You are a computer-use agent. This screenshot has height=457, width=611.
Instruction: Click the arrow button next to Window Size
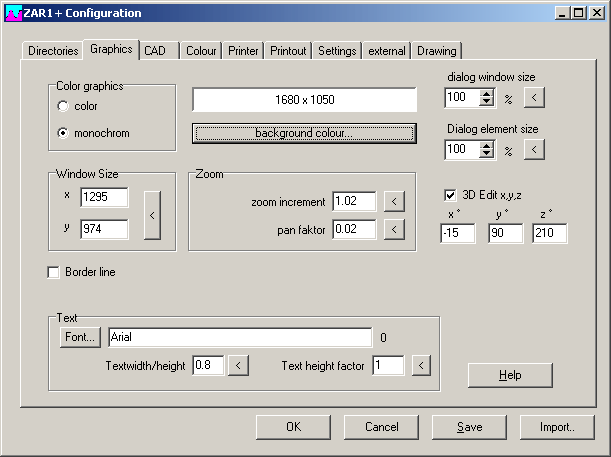tap(153, 214)
